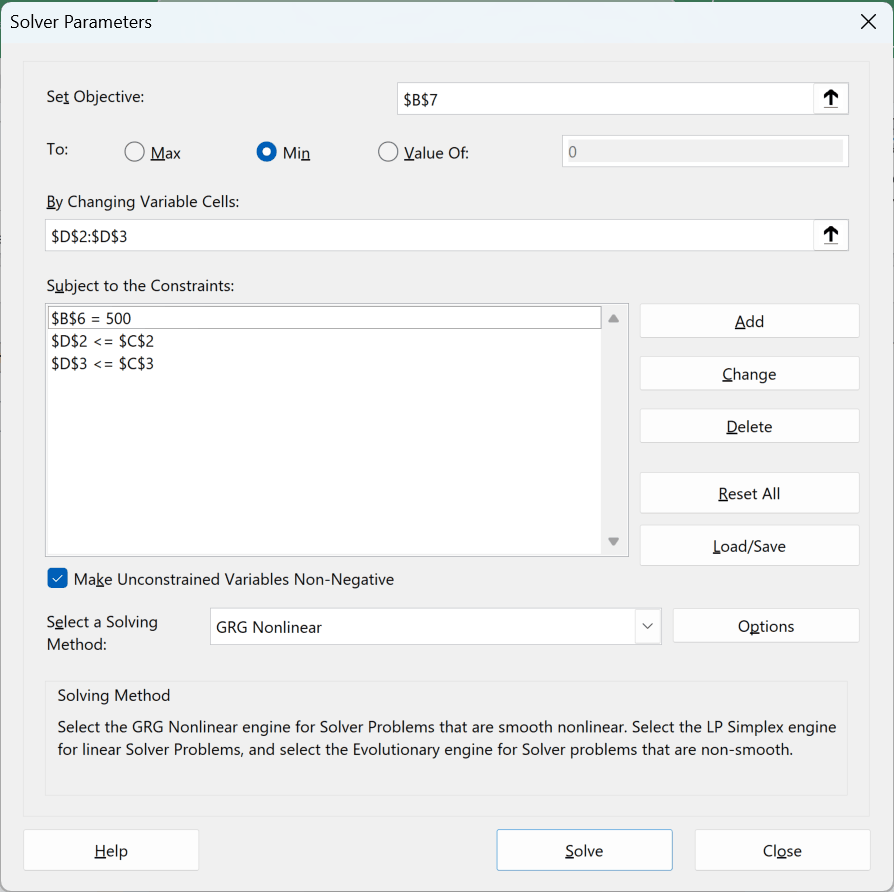Image resolution: width=894 pixels, height=892 pixels.
Task: Click the Delete constraint button
Action: pos(749,426)
